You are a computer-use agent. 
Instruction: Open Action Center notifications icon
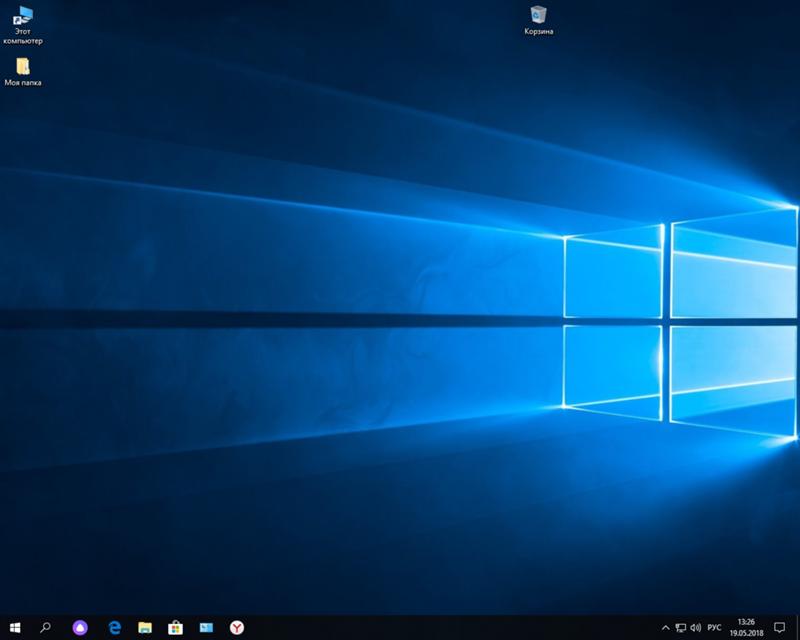(x=780, y=628)
